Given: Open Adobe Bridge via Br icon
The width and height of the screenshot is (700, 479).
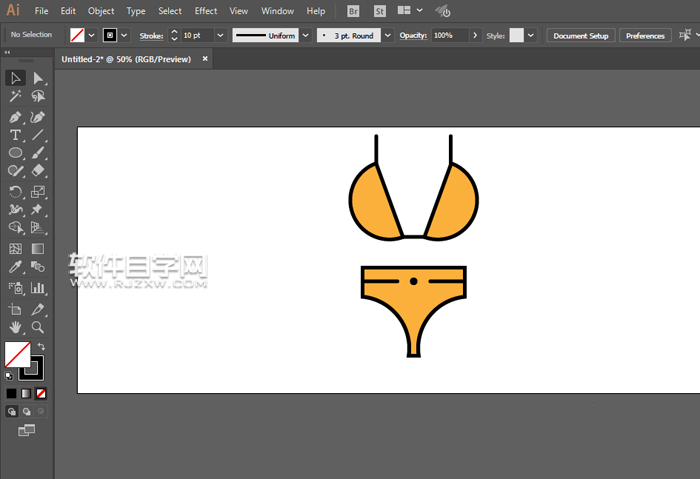Looking at the screenshot, I should 353,11.
